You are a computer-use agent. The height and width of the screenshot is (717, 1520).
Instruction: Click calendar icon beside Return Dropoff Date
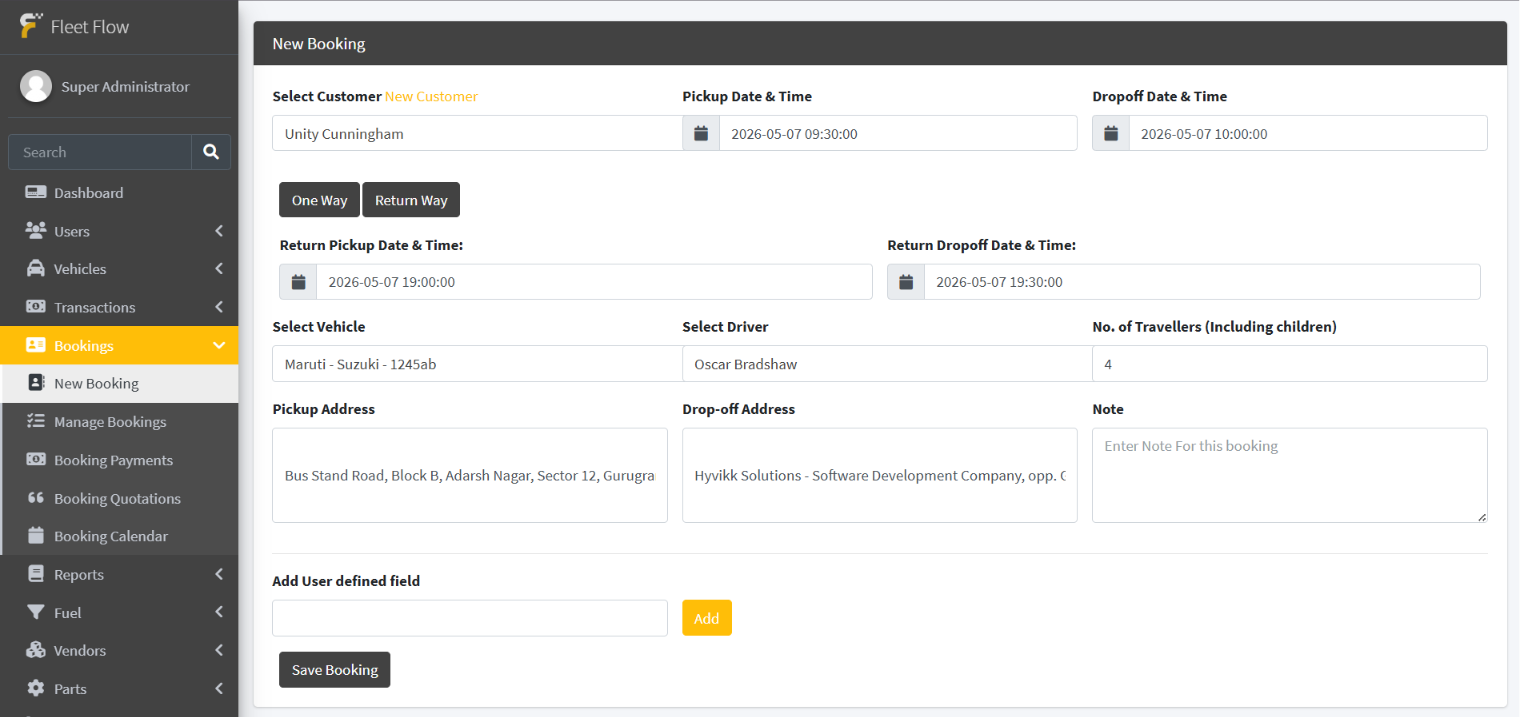point(906,282)
